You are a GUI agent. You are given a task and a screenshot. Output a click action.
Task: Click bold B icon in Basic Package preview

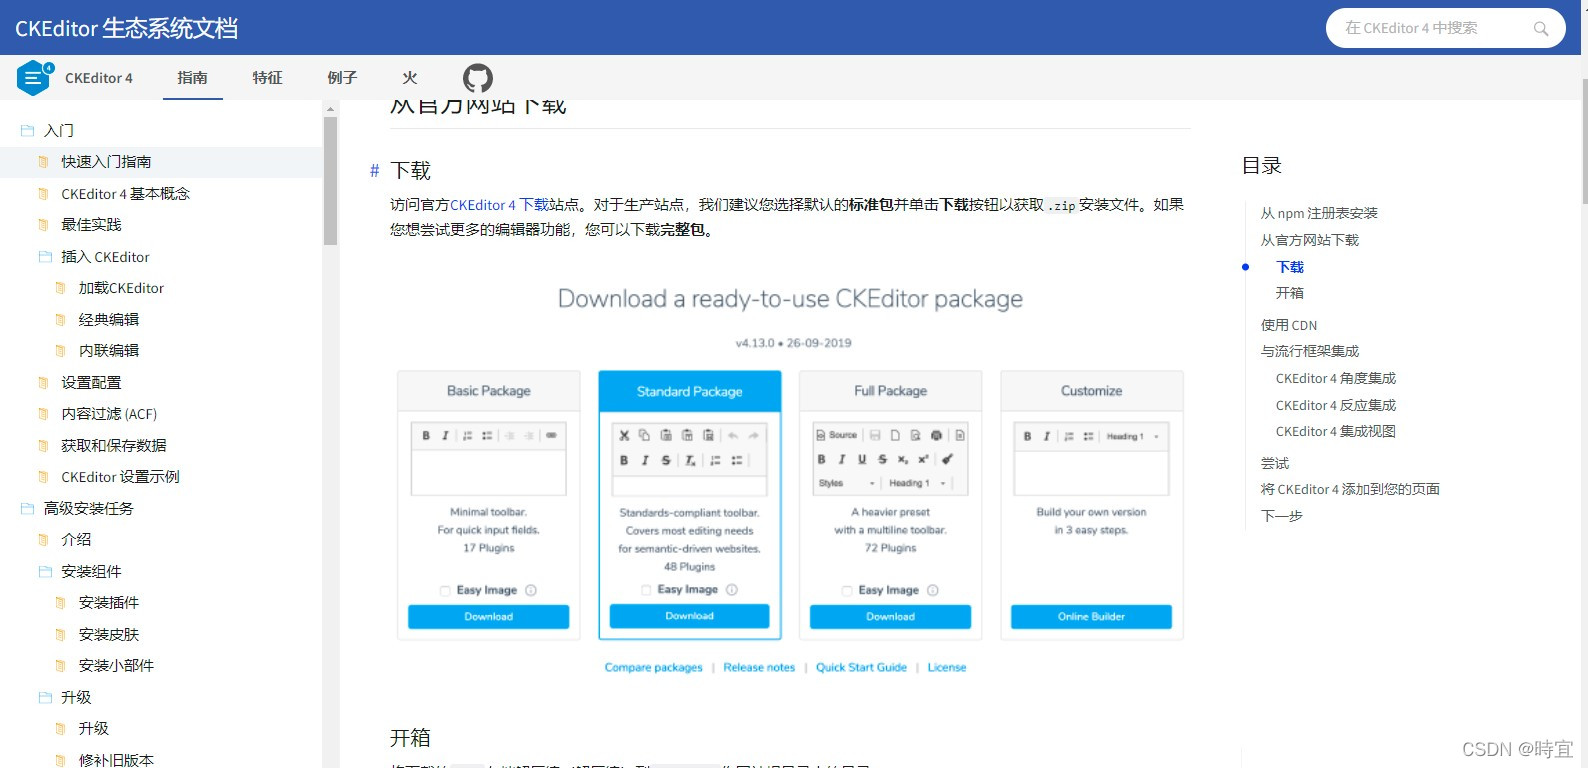coord(426,436)
